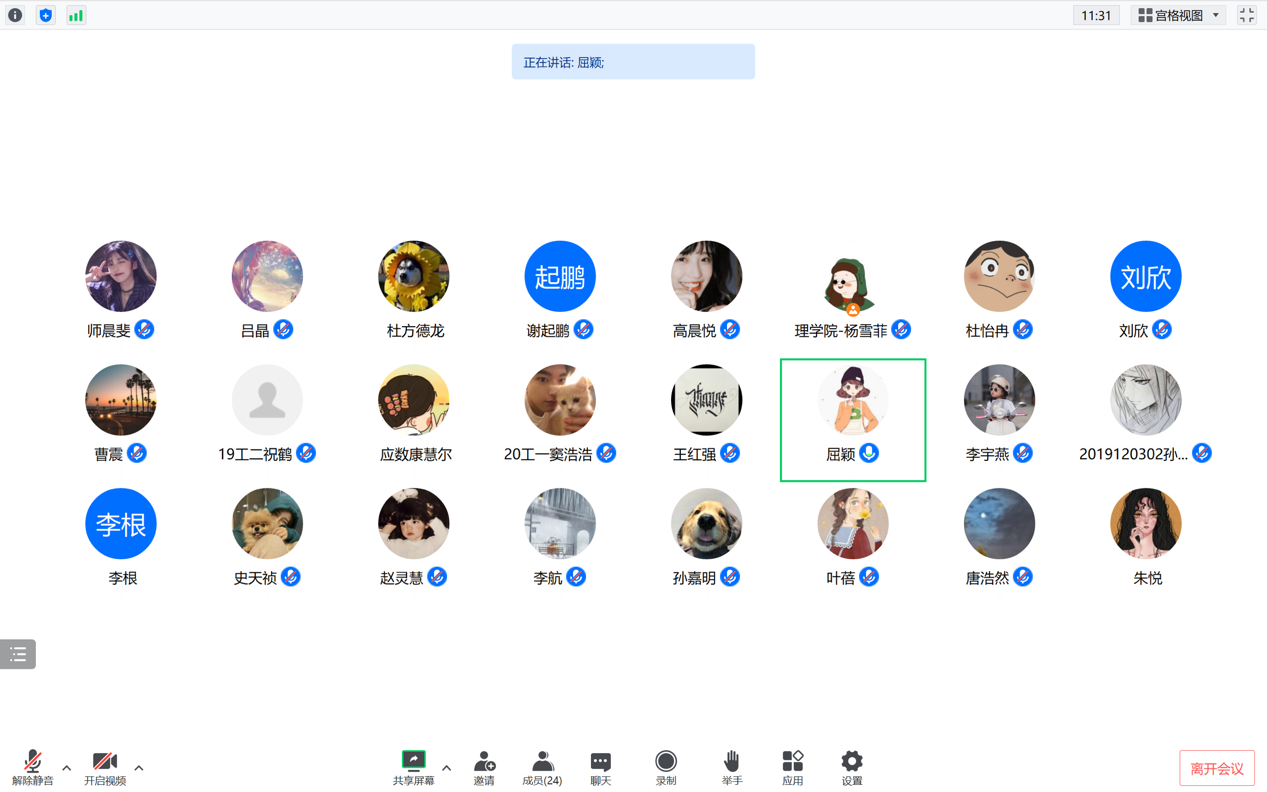The height and width of the screenshot is (792, 1267).
Task: Expand audio options arrow beside mute
Action: click(x=67, y=768)
